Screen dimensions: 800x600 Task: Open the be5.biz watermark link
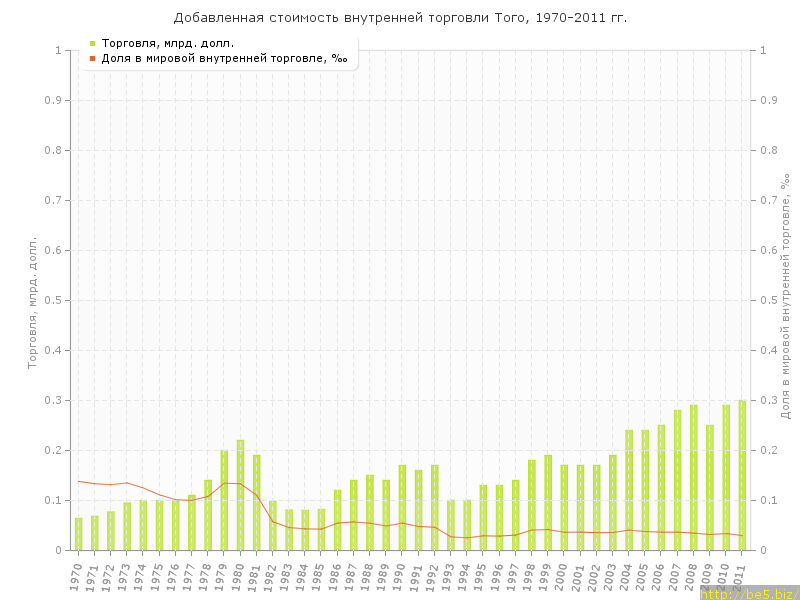coord(748,593)
